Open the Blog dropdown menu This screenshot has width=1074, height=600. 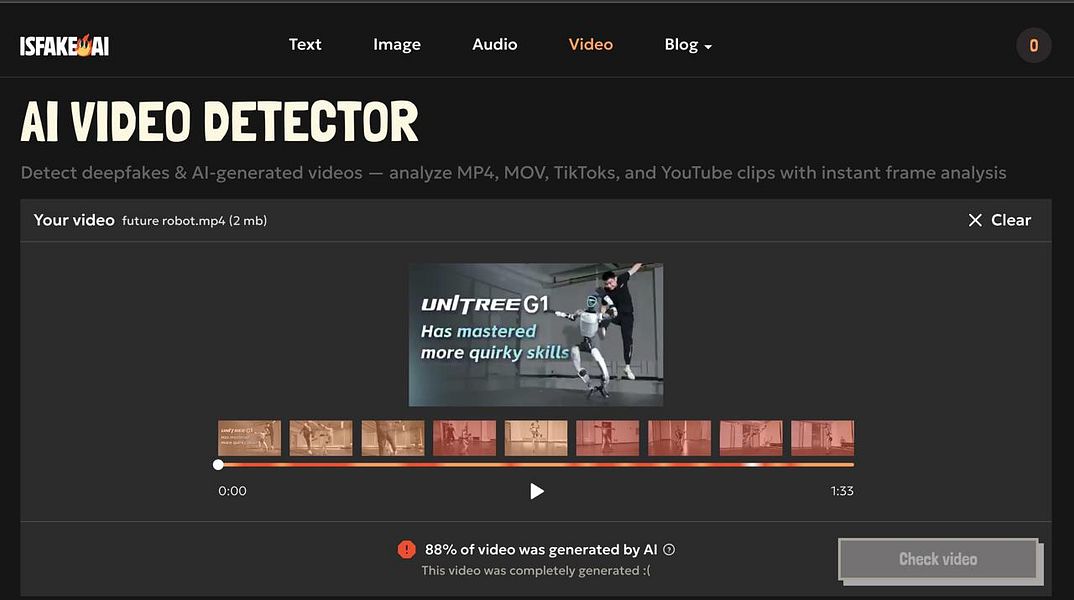(681, 44)
